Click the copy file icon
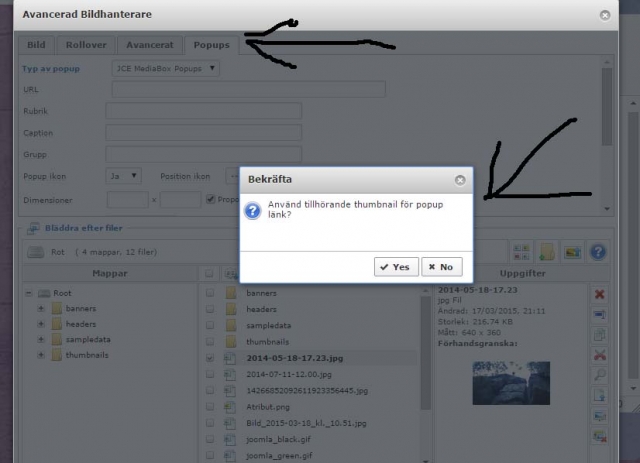 tap(600, 334)
